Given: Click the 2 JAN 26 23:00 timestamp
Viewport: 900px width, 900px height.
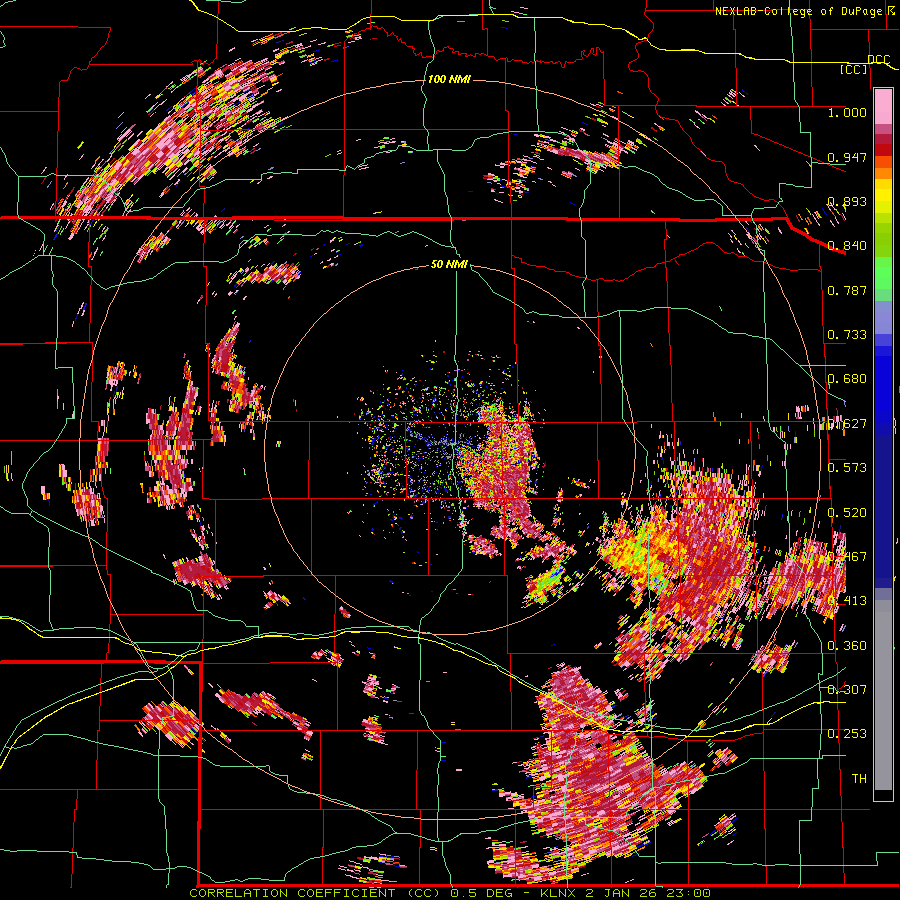Looking at the screenshot, I should coord(648,893).
